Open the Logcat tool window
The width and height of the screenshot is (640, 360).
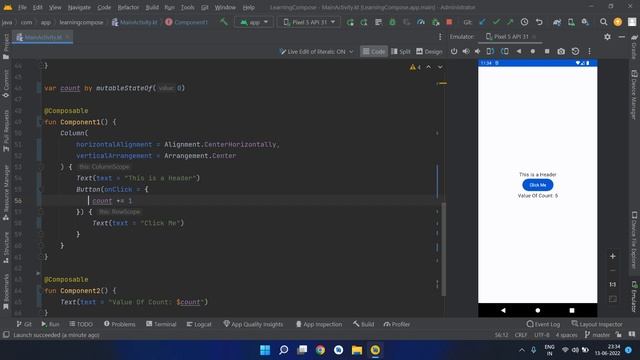point(199,324)
